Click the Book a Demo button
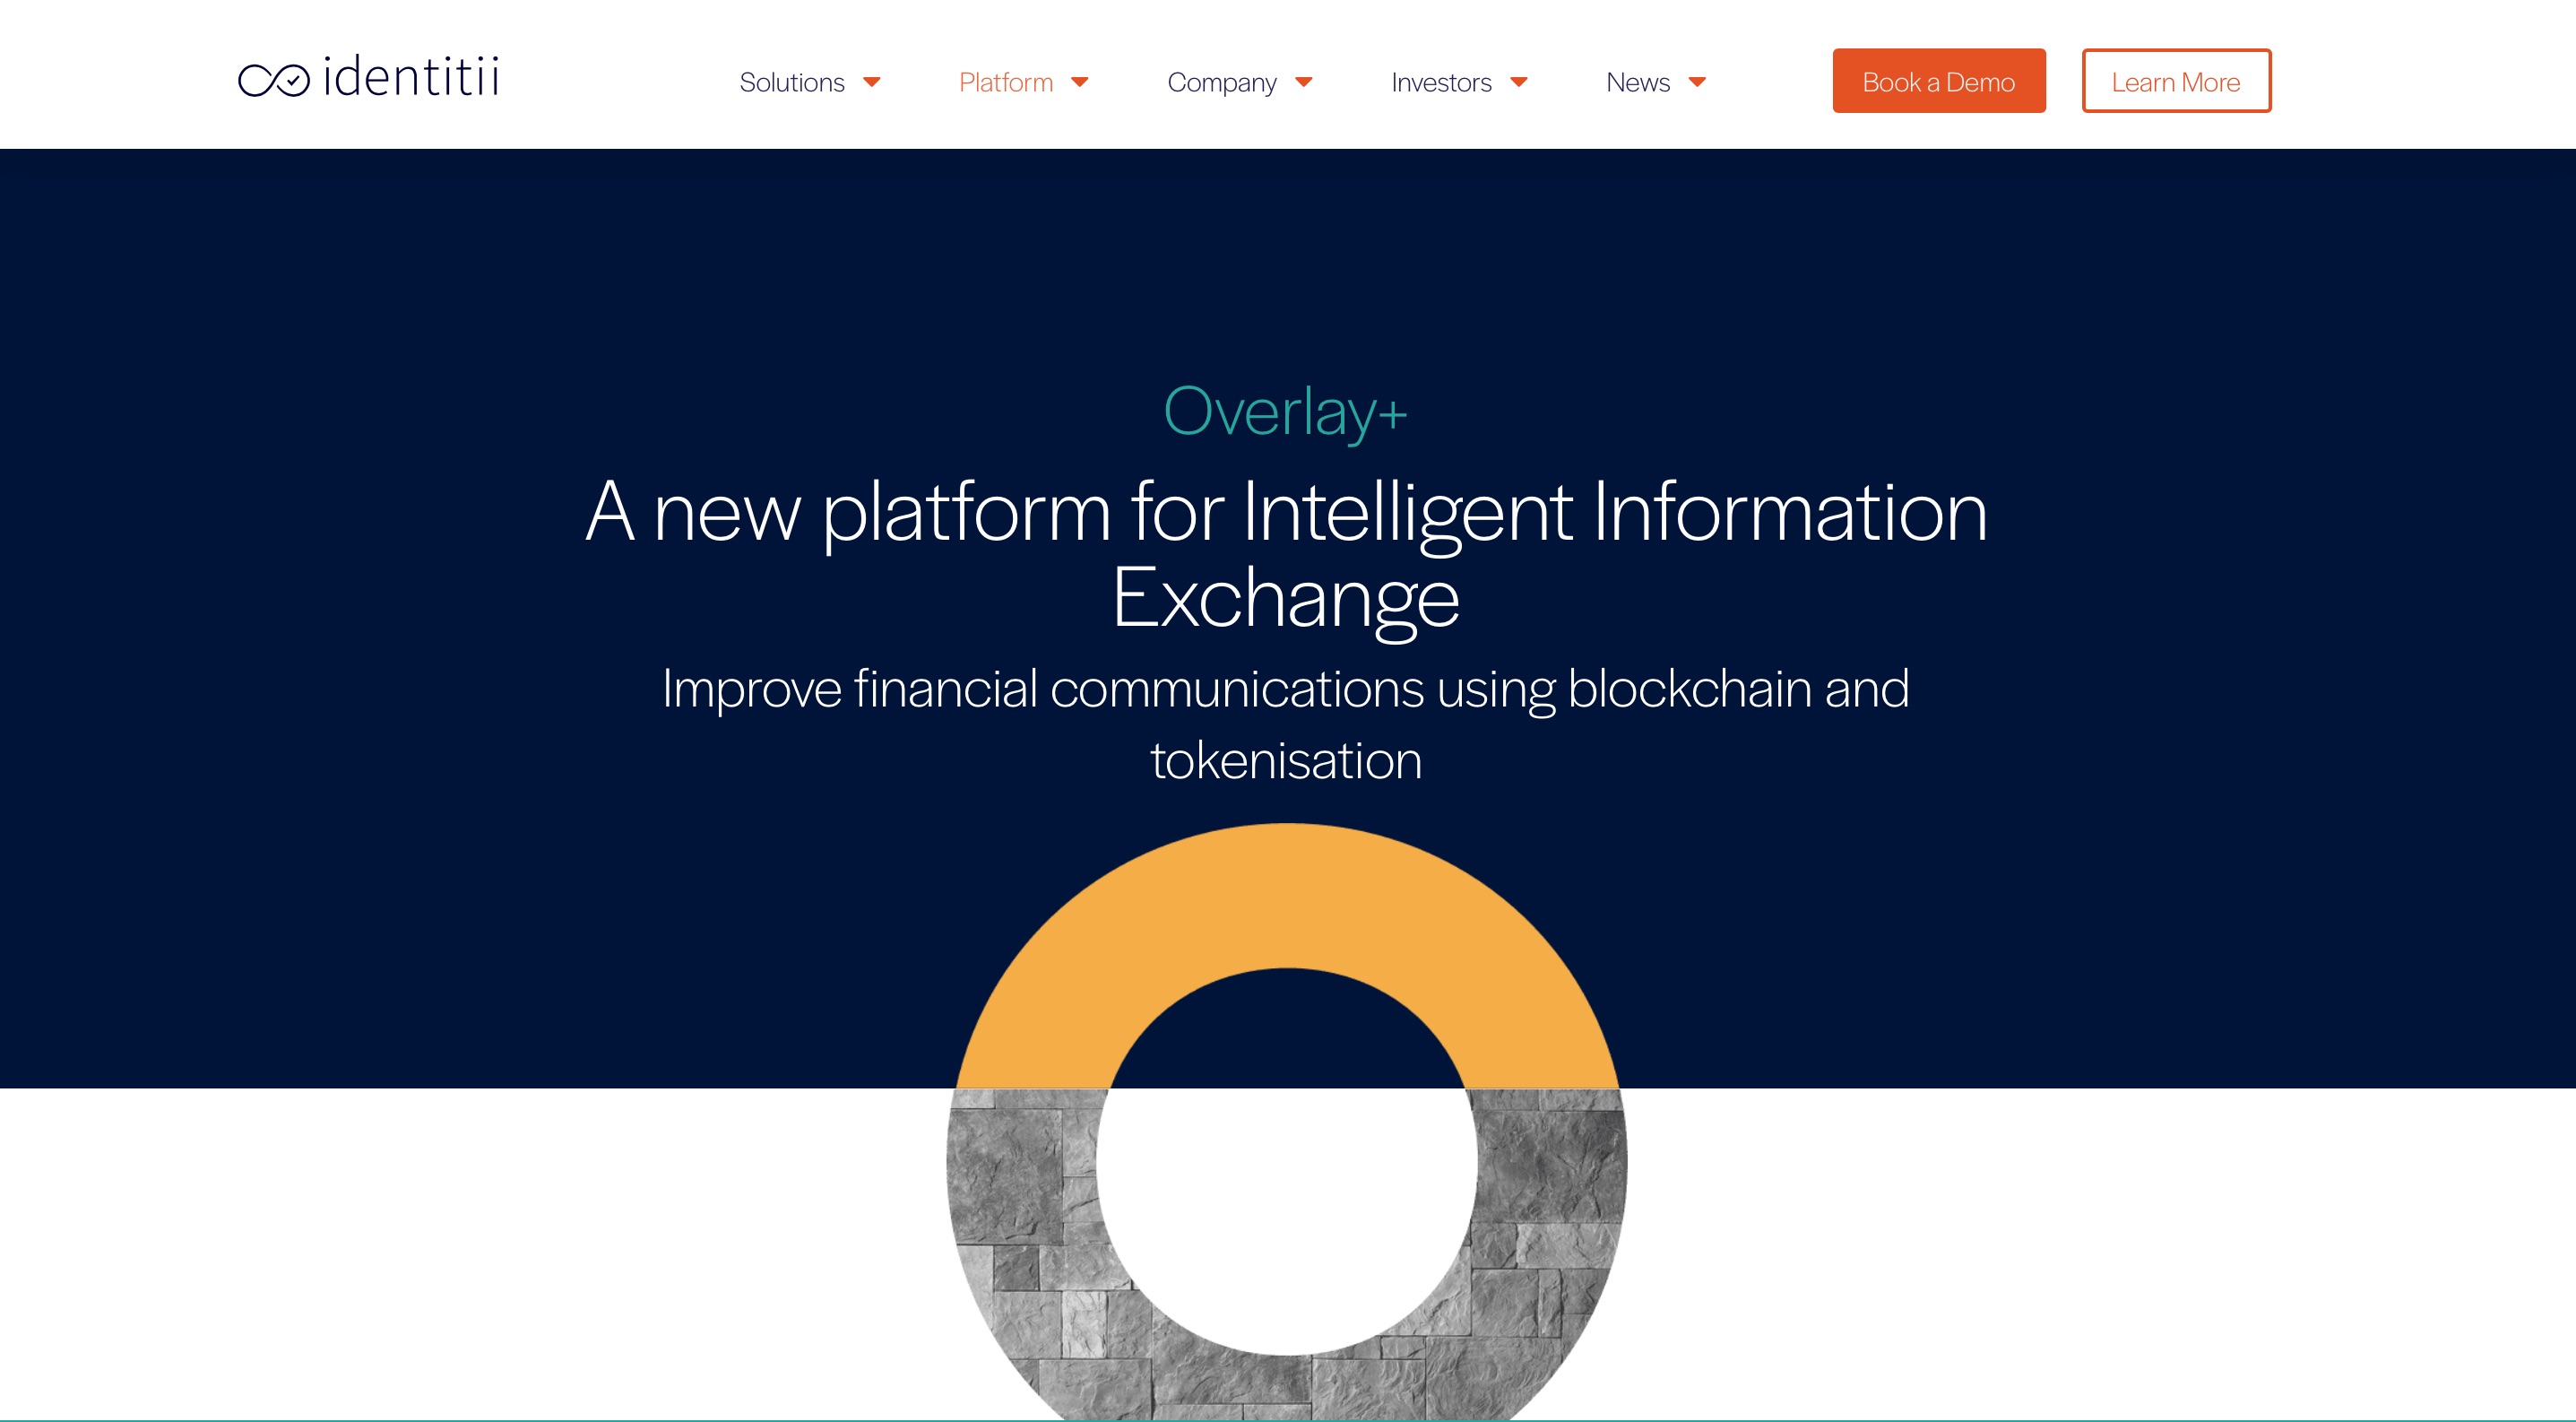This screenshot has width=2576, height=1422. tap(1939, 81)
